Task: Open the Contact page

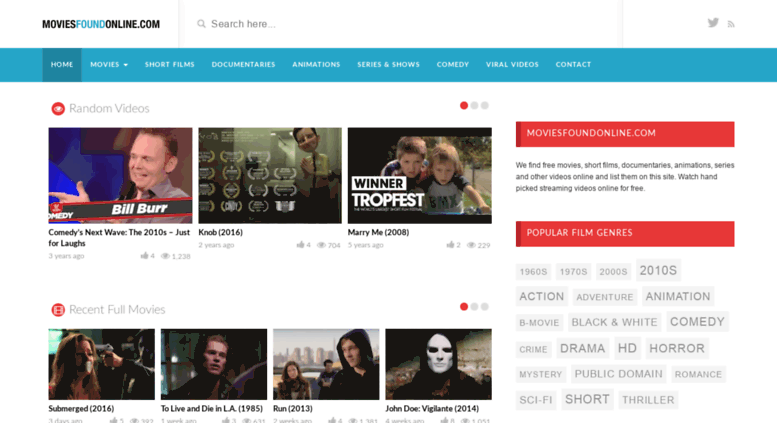Action: (x=573, y=65)
